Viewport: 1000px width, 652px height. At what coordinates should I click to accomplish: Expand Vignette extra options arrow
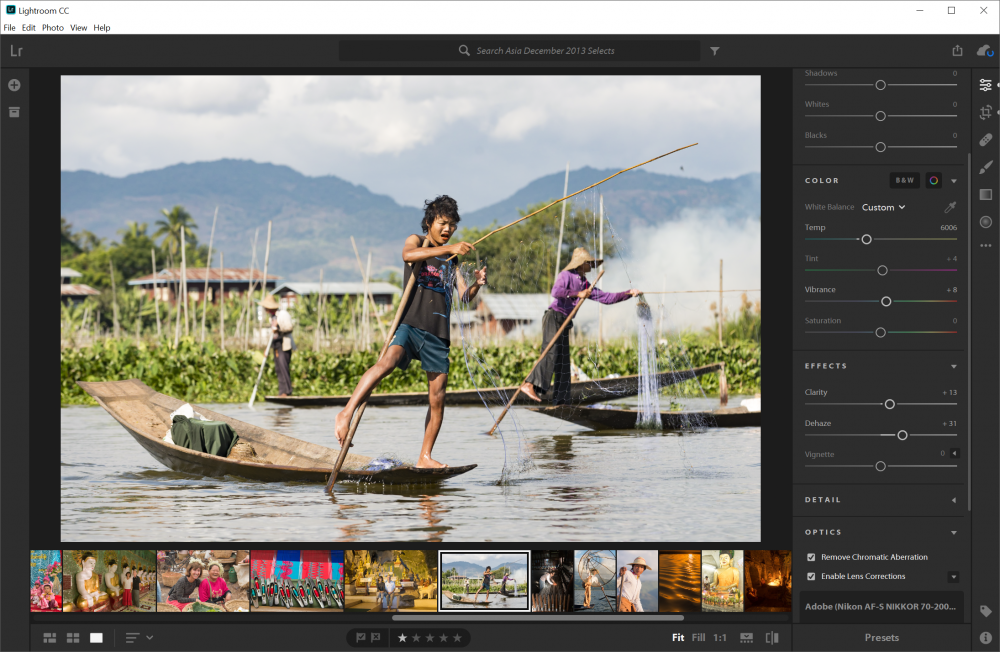955,454
